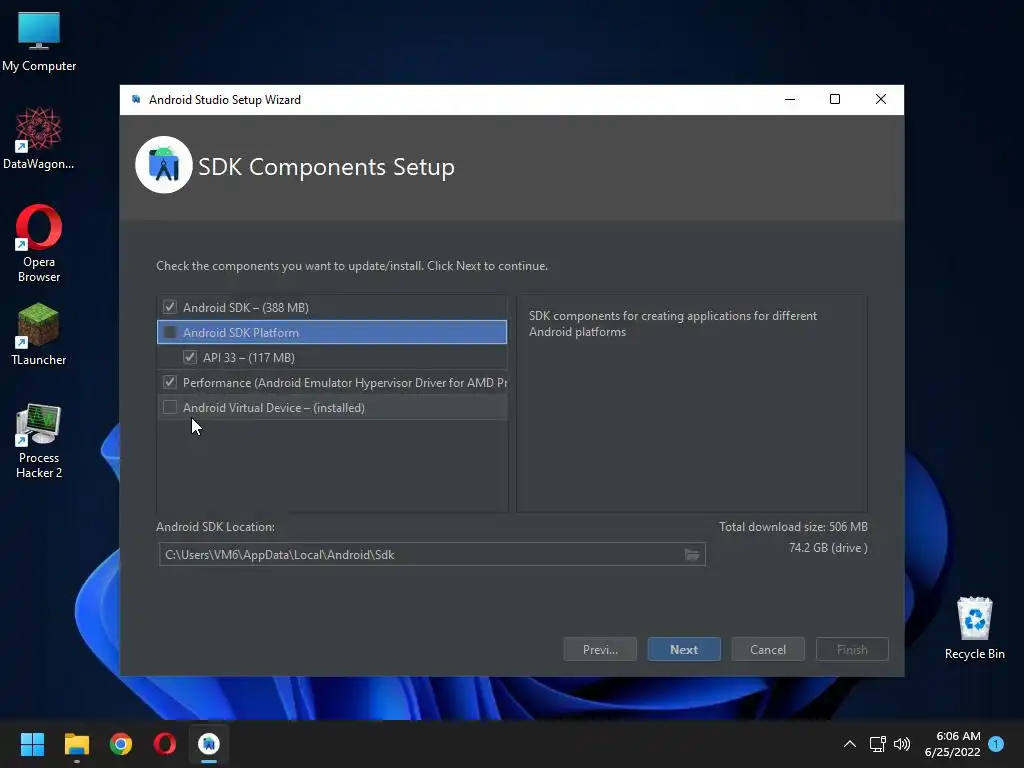Select the TLauncher desktop shortcut
Viewport: 1024px width, 768px height.
pos(39,334)
